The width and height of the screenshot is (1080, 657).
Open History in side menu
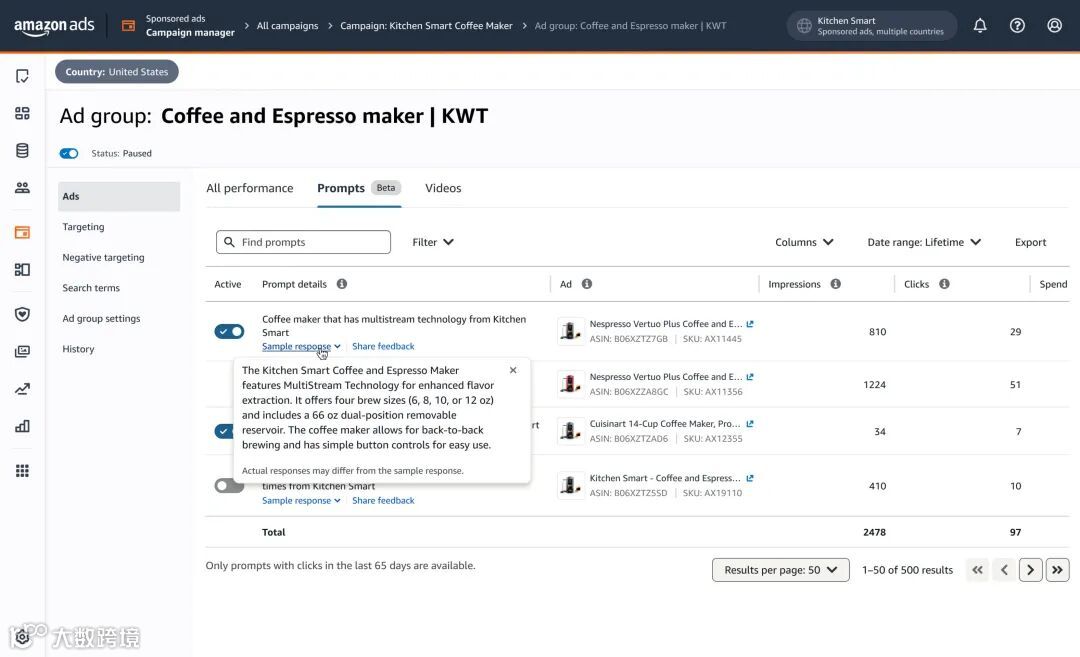coord(78,349)
